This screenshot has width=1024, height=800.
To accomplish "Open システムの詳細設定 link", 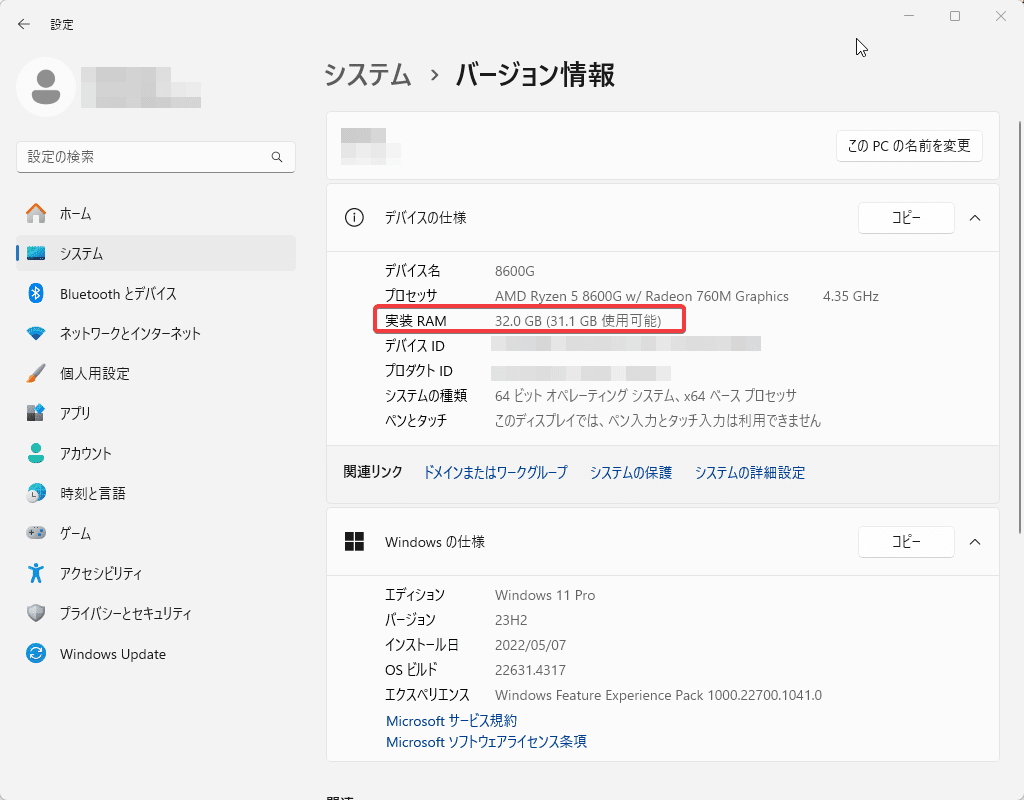I will (750, 472).
